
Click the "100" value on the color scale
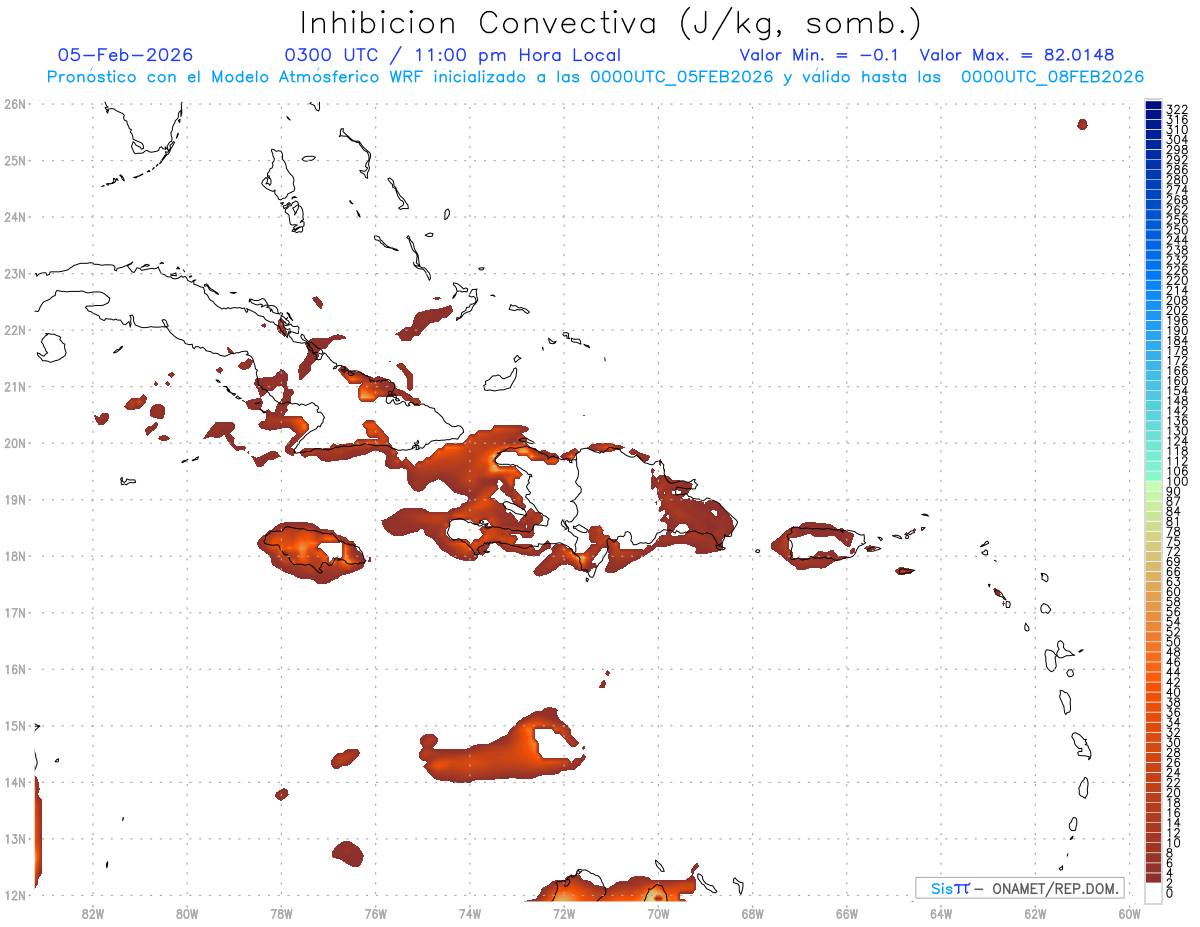tap(1177, 482)
